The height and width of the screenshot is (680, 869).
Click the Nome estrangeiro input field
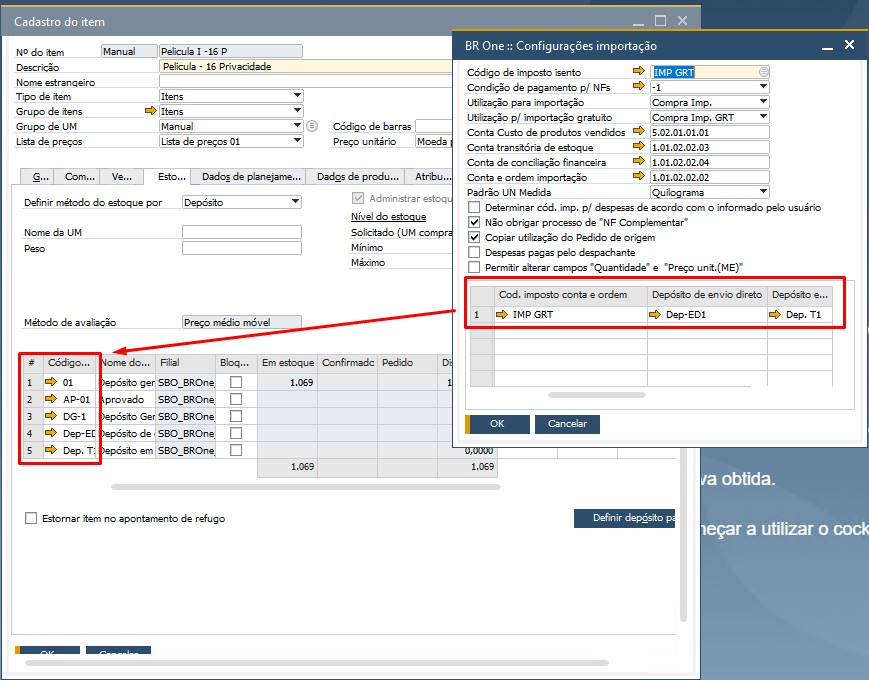[x=305, y=81]
